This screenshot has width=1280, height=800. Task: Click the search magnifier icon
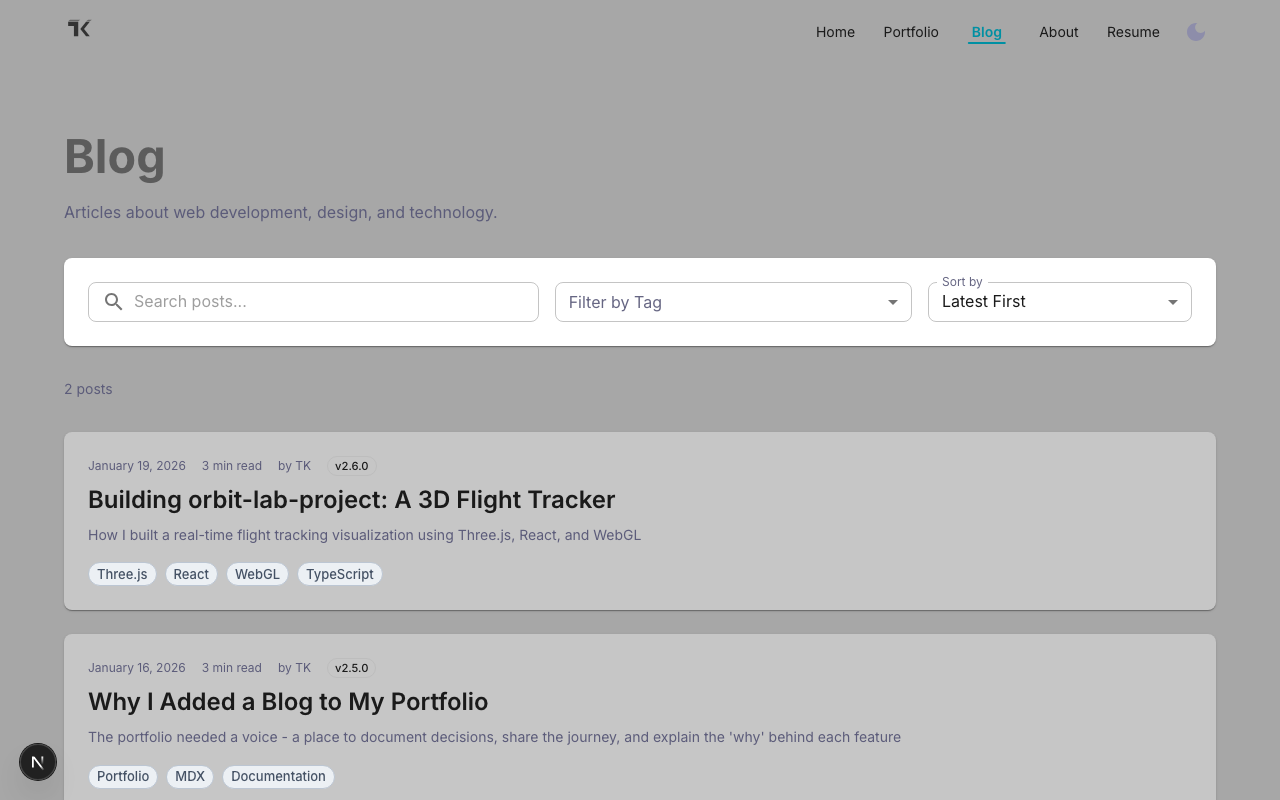pos(113,301)
